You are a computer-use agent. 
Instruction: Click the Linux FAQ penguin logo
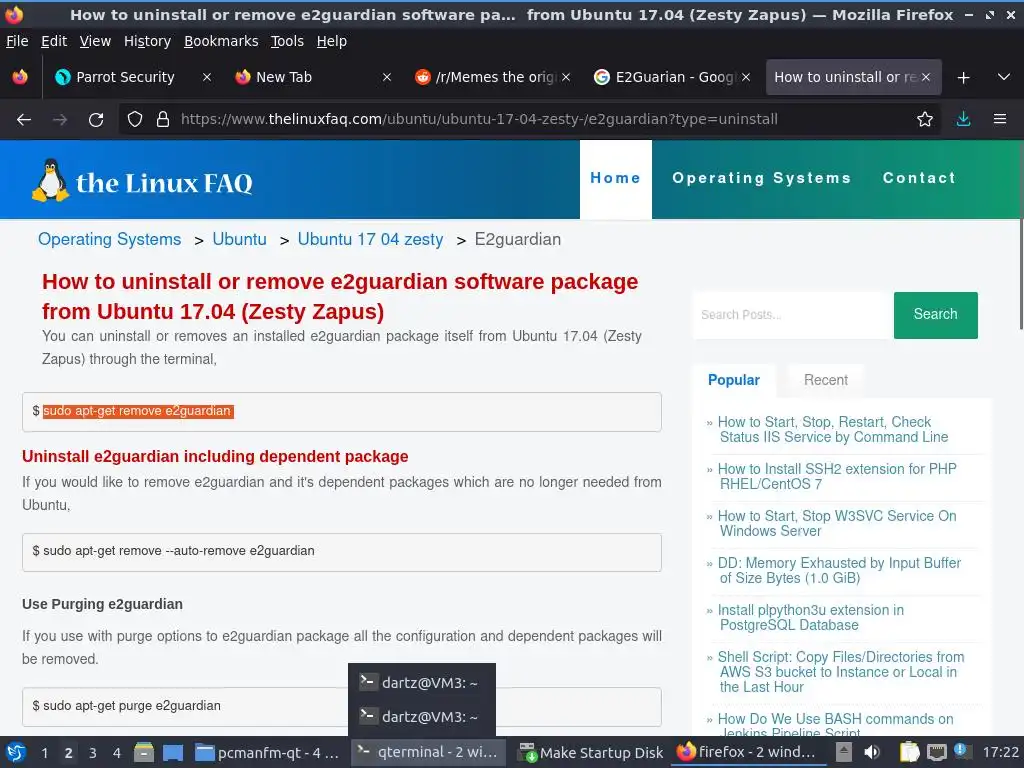click(142, 181)
